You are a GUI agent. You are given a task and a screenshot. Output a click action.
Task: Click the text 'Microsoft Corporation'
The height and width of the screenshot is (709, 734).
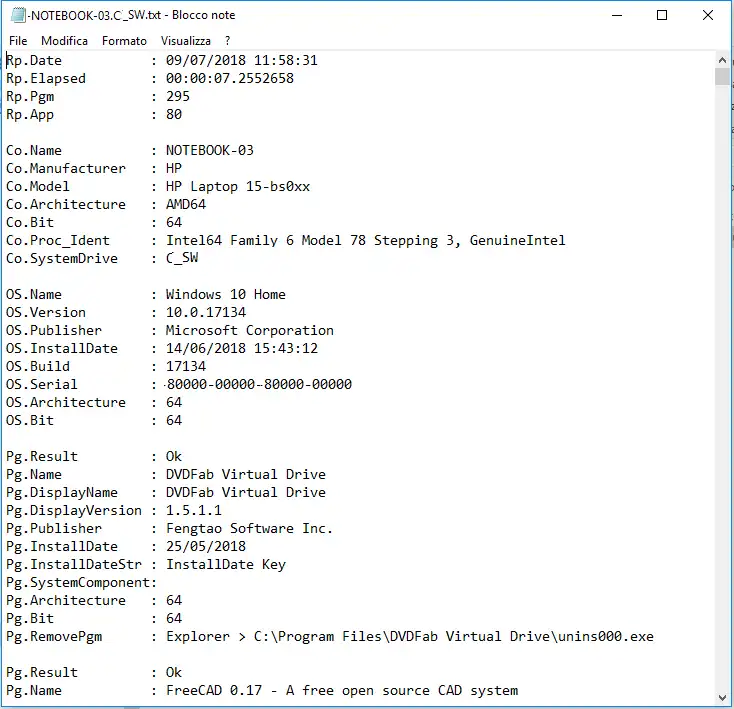[250, 330]
